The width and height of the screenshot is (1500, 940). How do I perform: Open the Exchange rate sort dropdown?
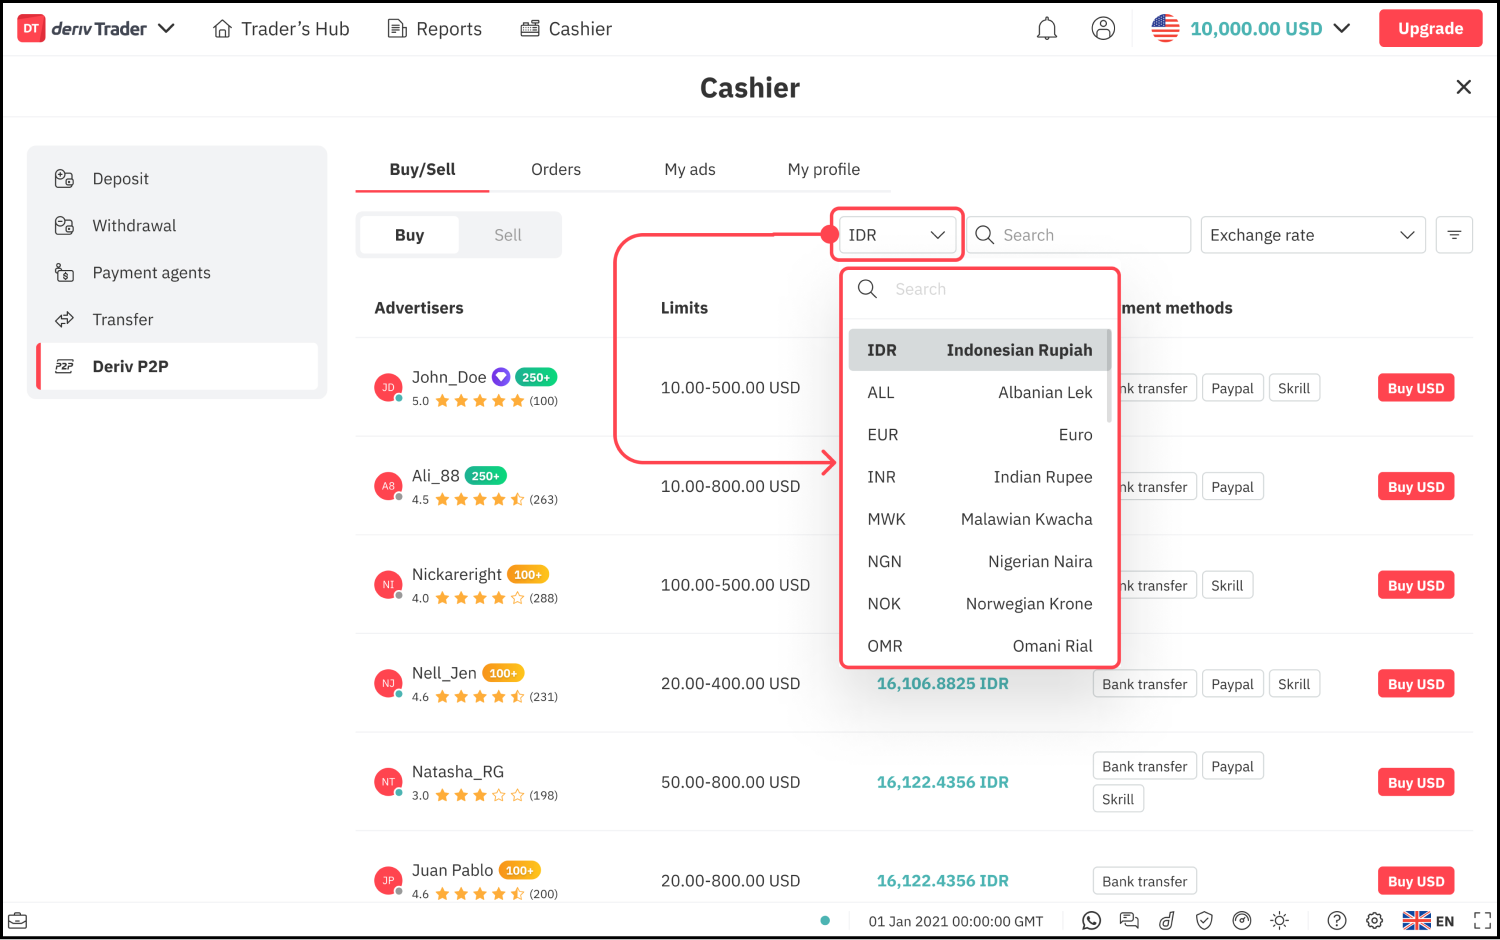(1312, 235)
